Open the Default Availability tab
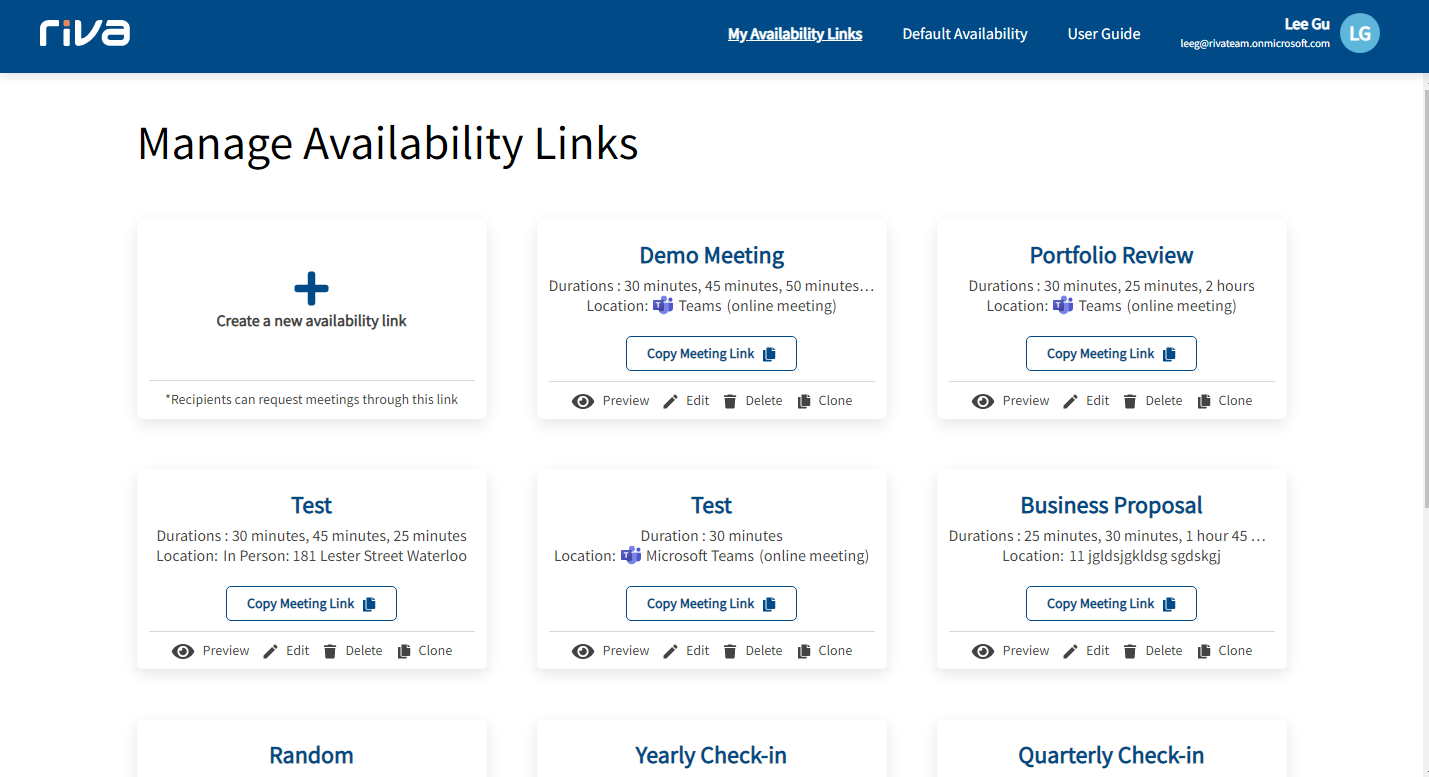Viewport: 1429px width, 777px height. coord(965,34)
